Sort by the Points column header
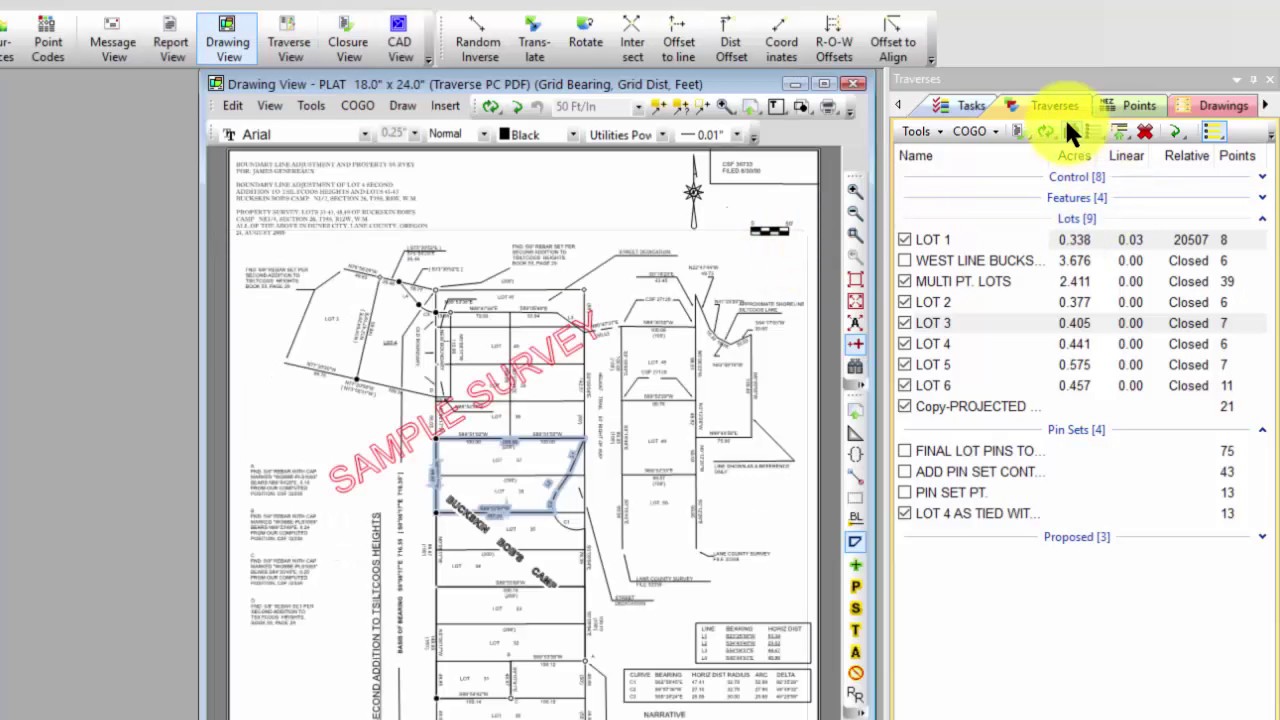The image size is (1280, 720). (x=1237, y=156)
